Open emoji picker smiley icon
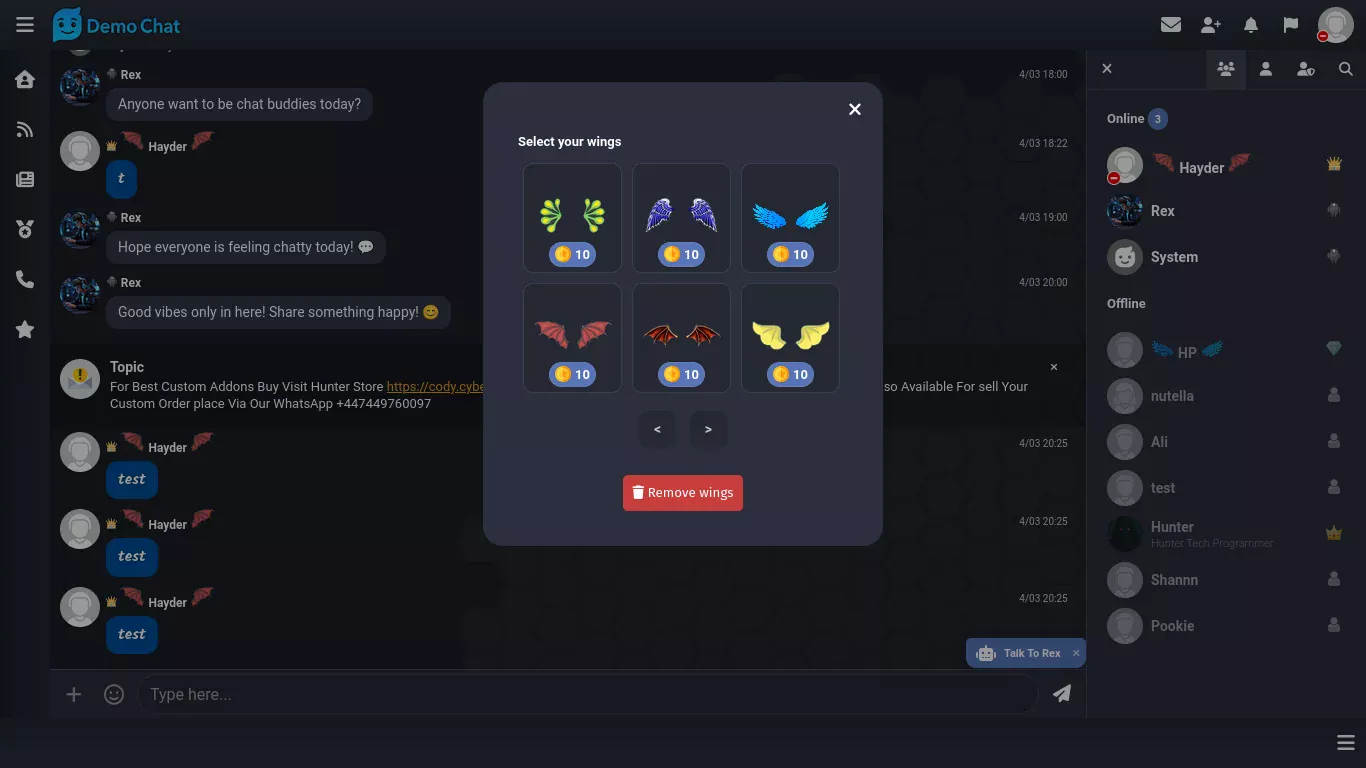The width and height of the screenshot is (1366, 768). (x=114, y=694)
